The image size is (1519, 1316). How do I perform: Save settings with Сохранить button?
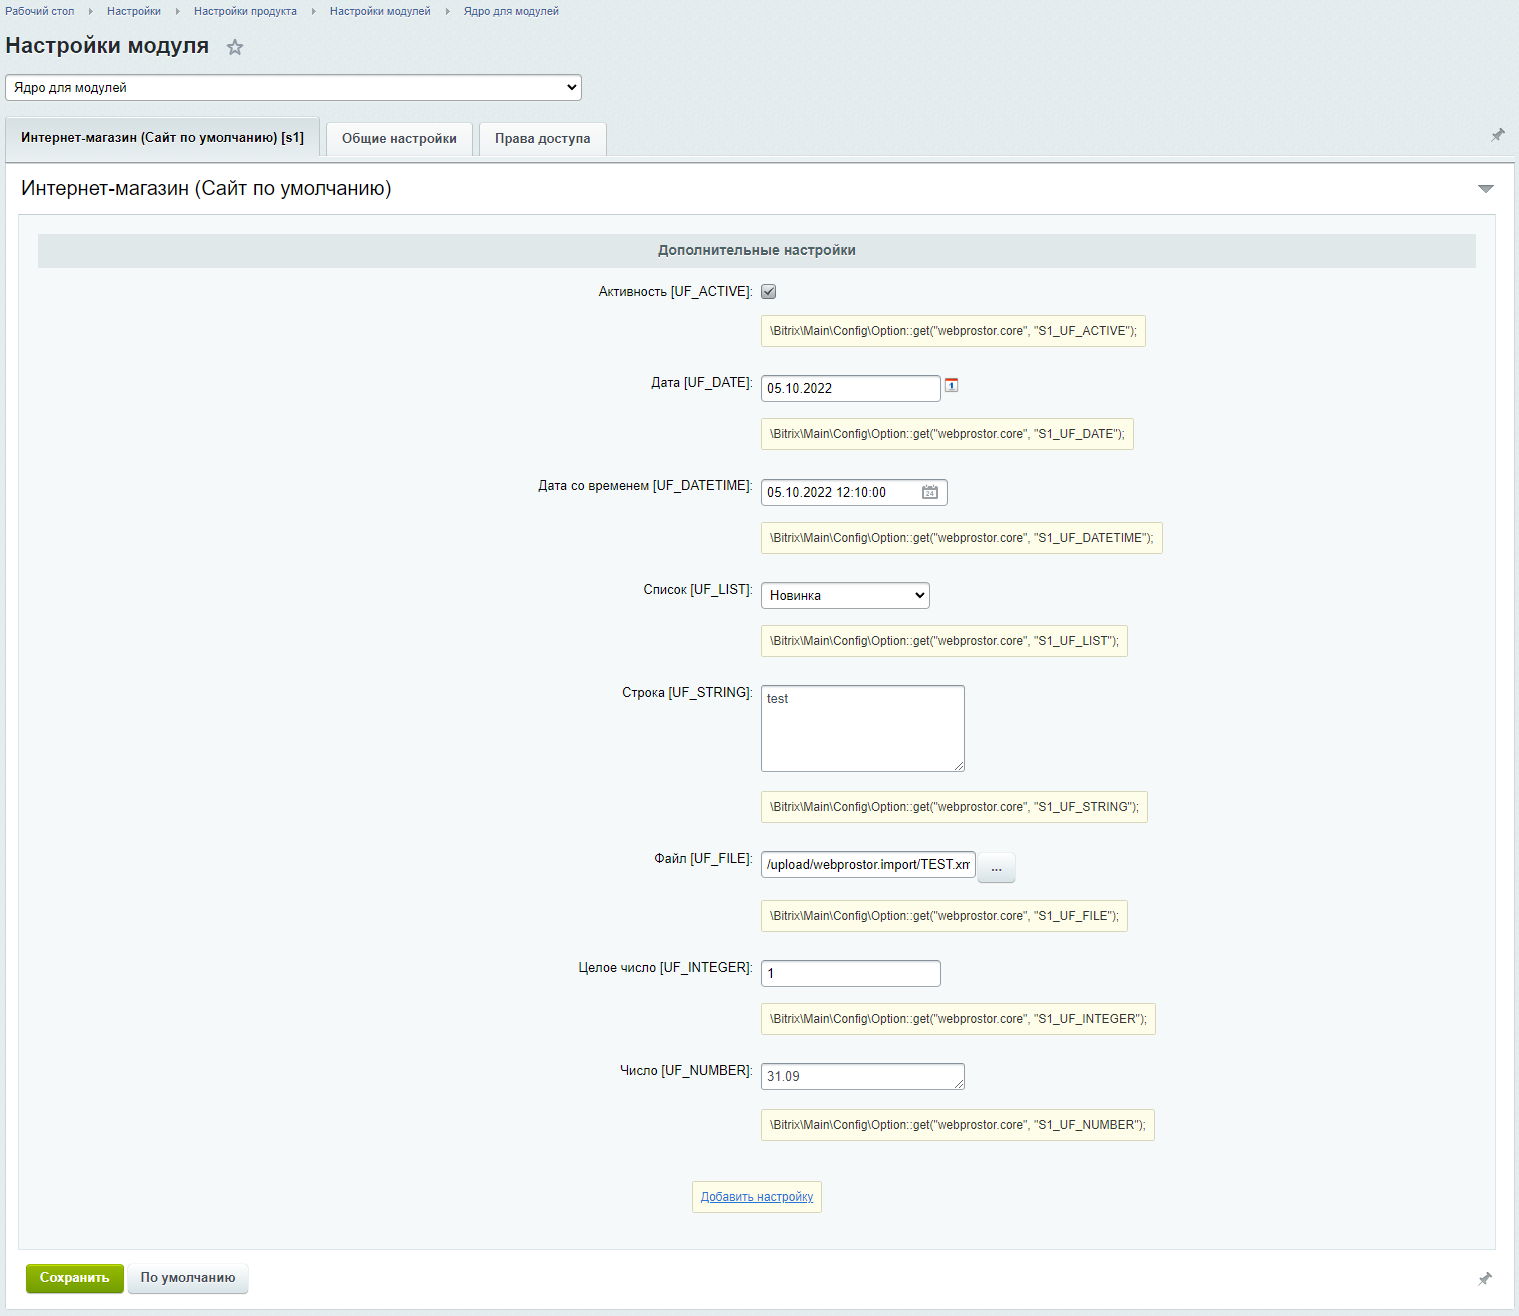click(75, 1278)
